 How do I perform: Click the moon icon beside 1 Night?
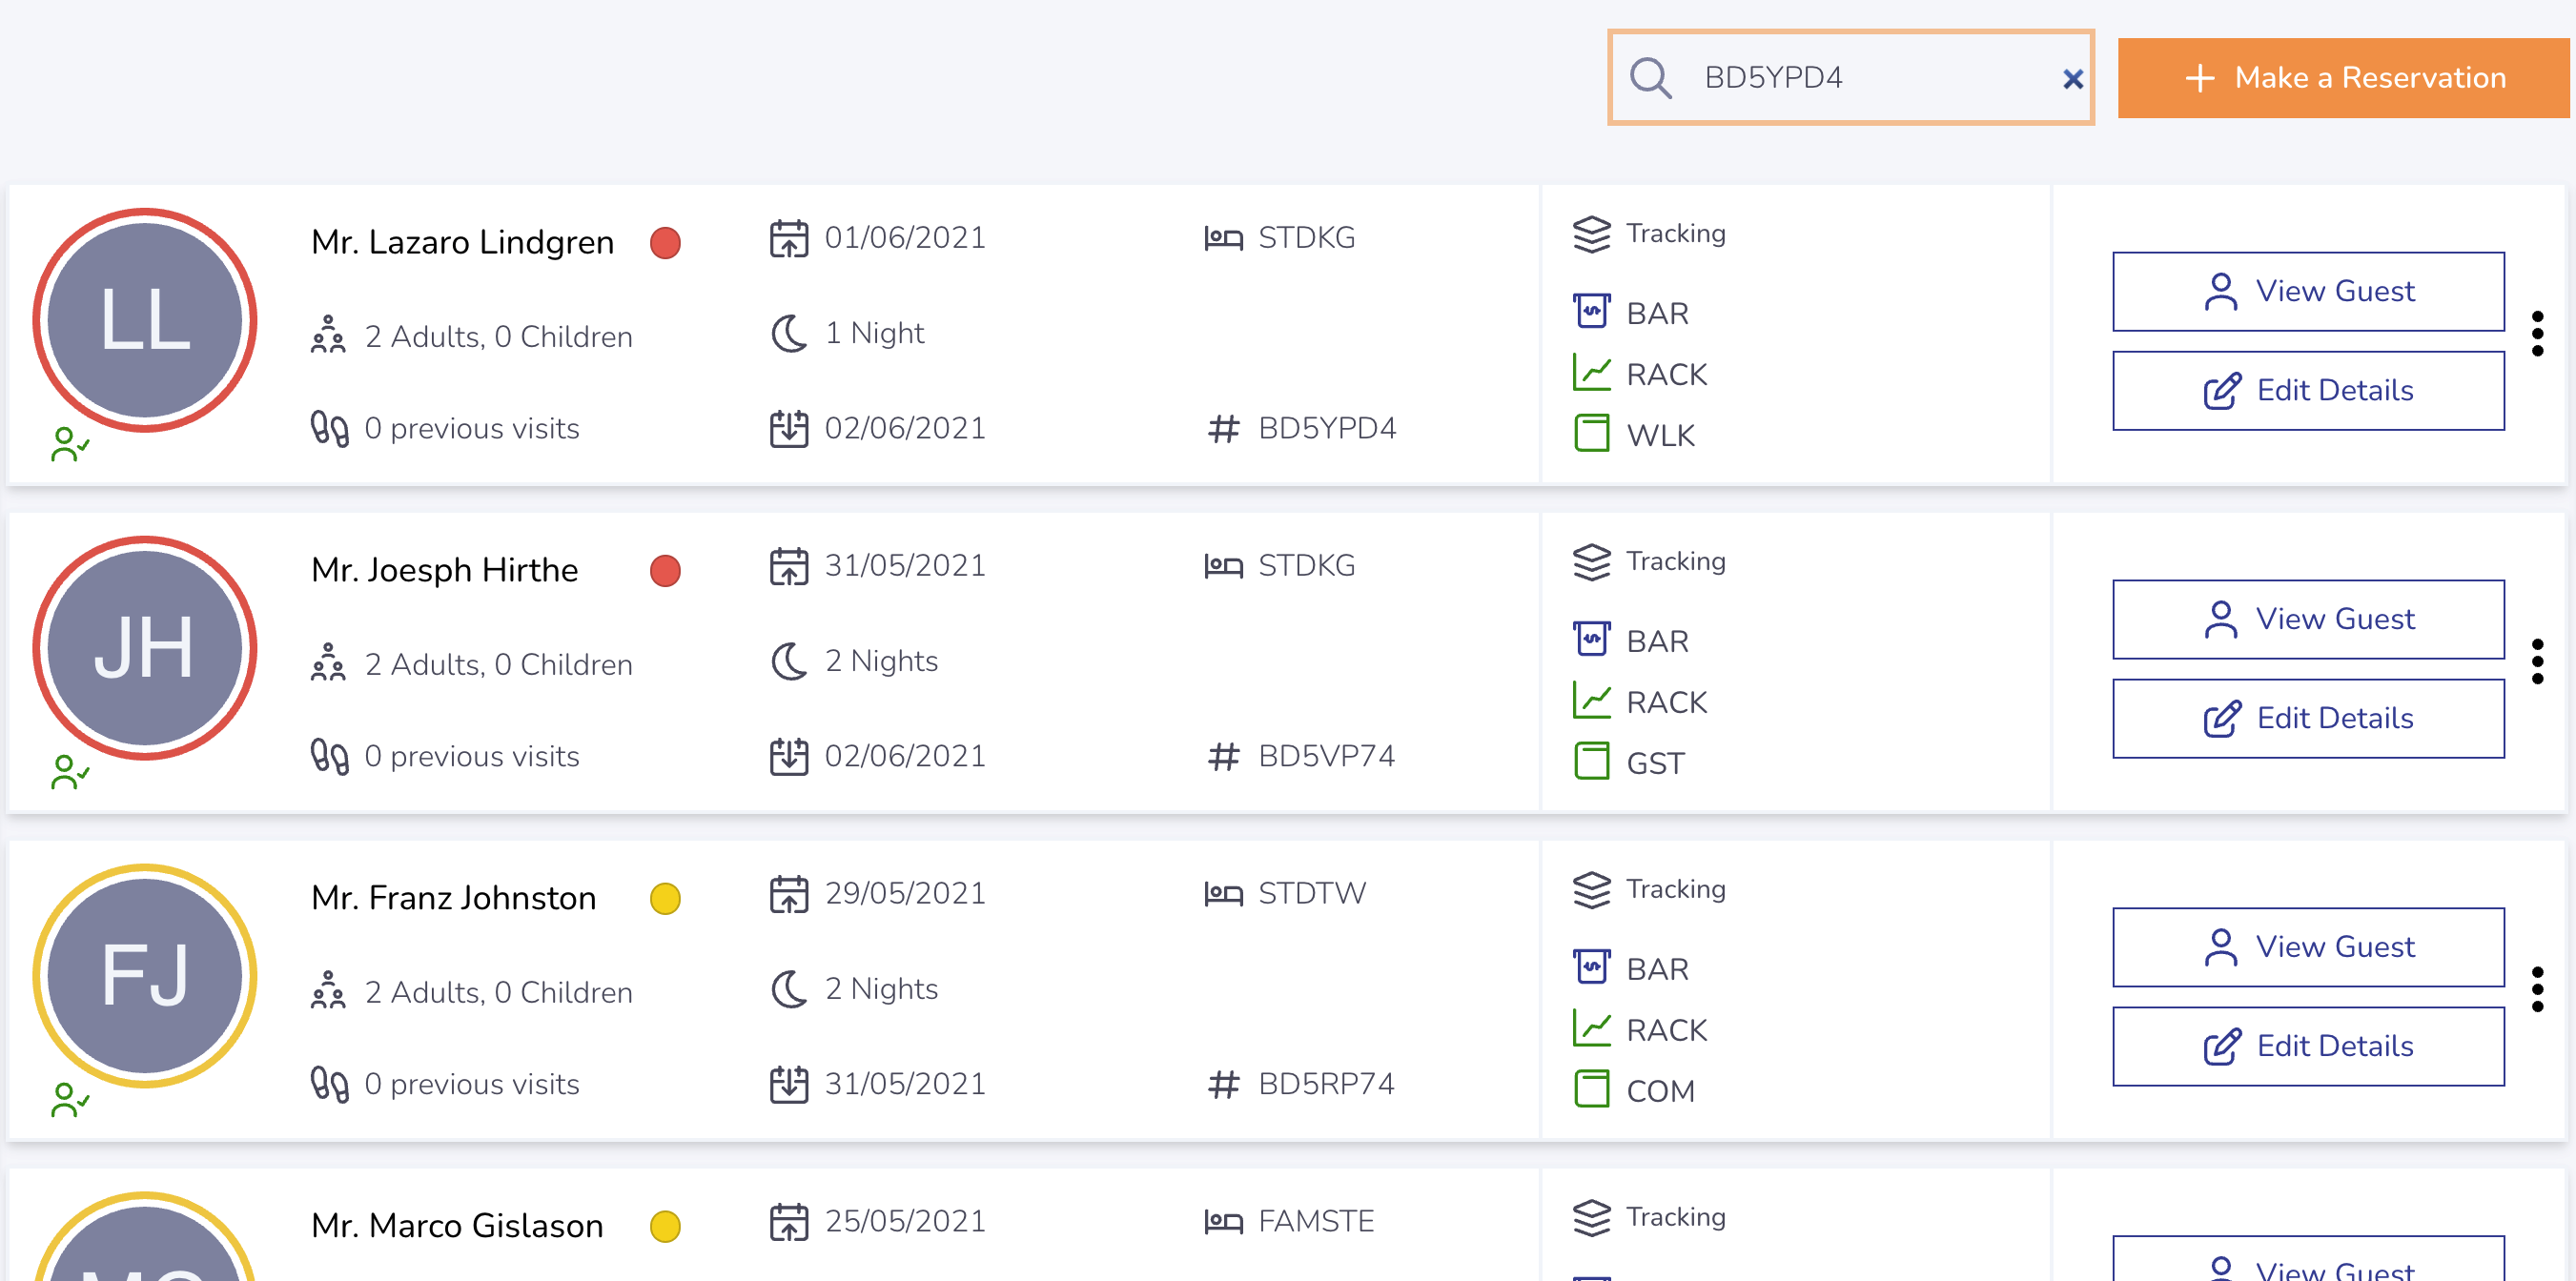(x=789, y=334)
